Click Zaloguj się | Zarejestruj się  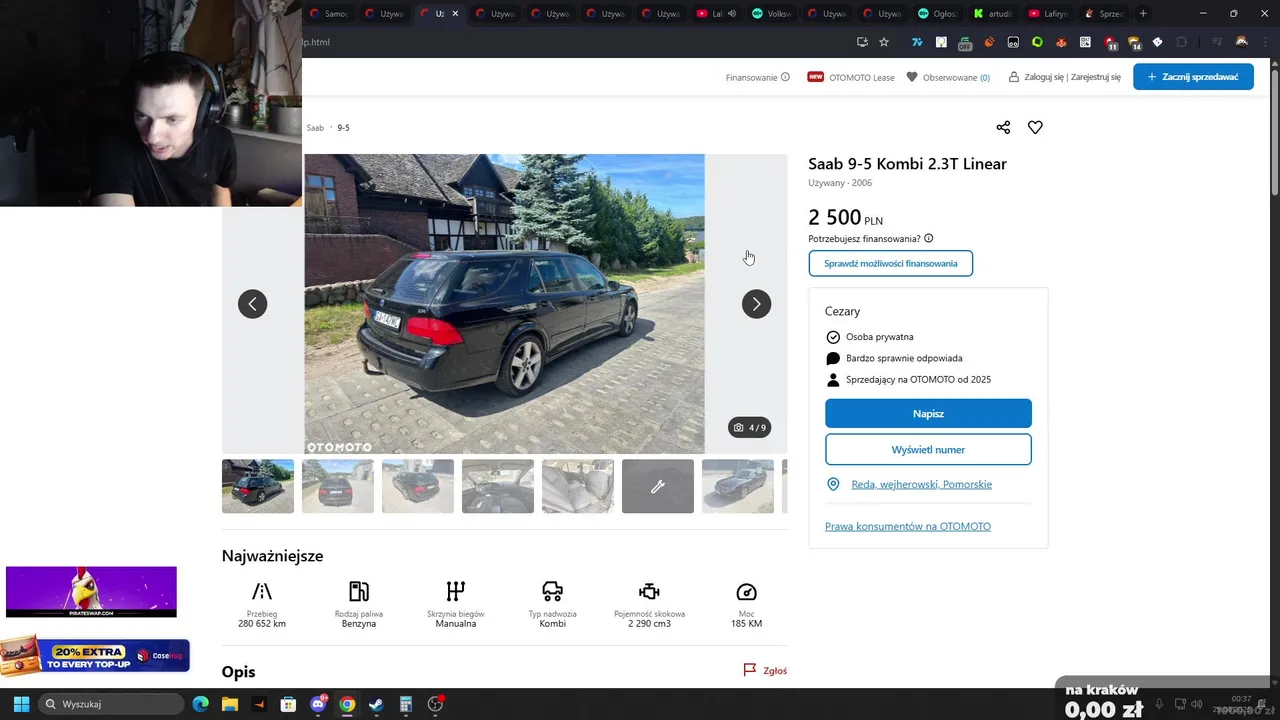click(x=1065, y=77)
